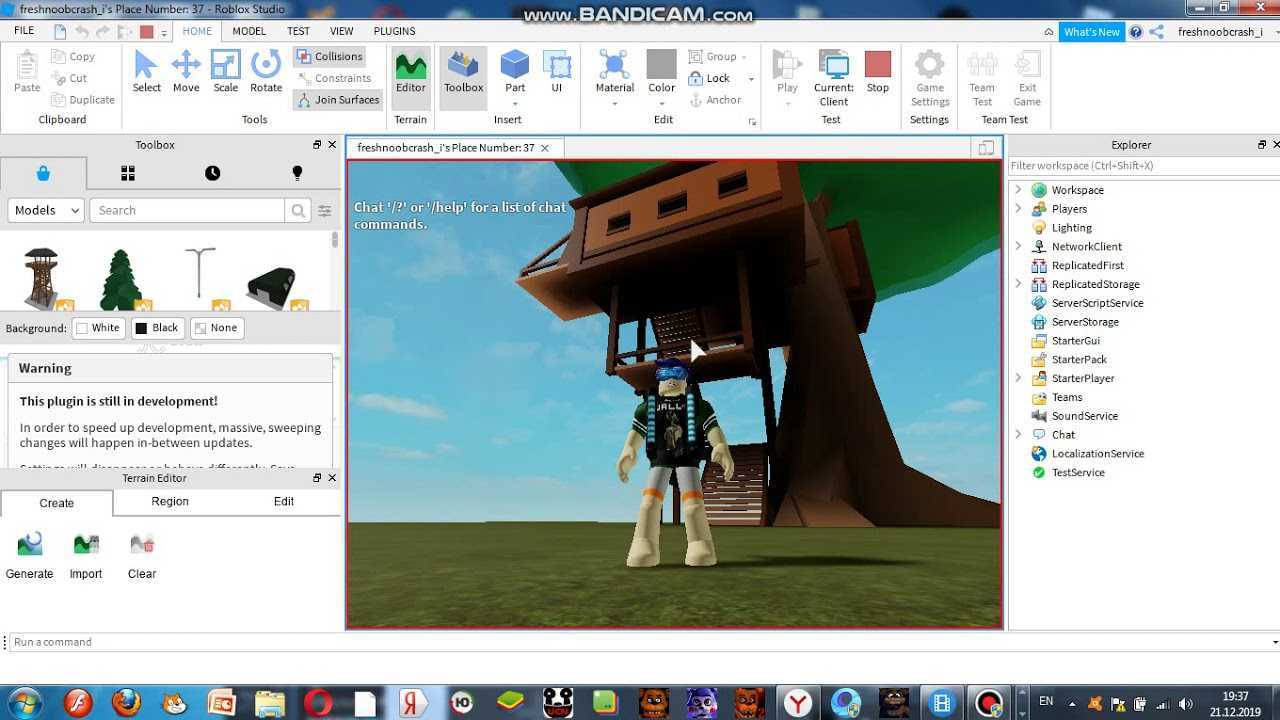This screenshot has height=720, width=1280.
Task: Stop the running test
Action: coord(878,72)
